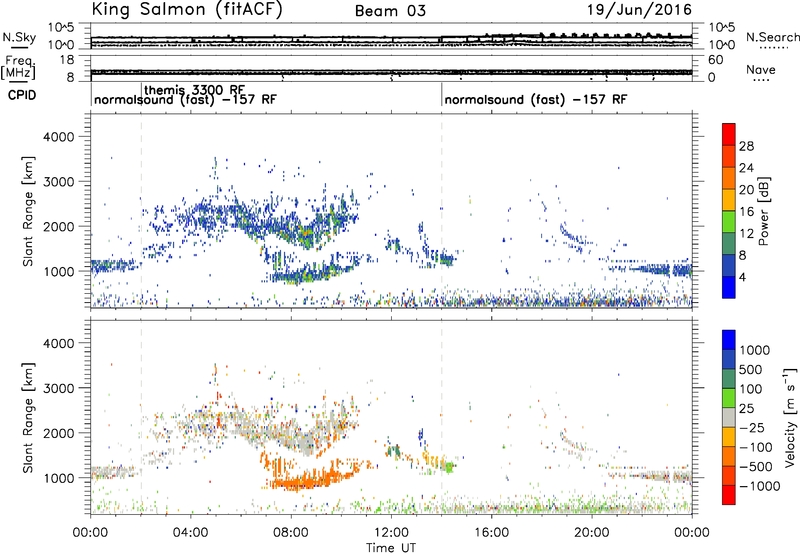The image size is (800, 554).
Task: Click the 'N.Sky' legend label
Action: [19, 37]
